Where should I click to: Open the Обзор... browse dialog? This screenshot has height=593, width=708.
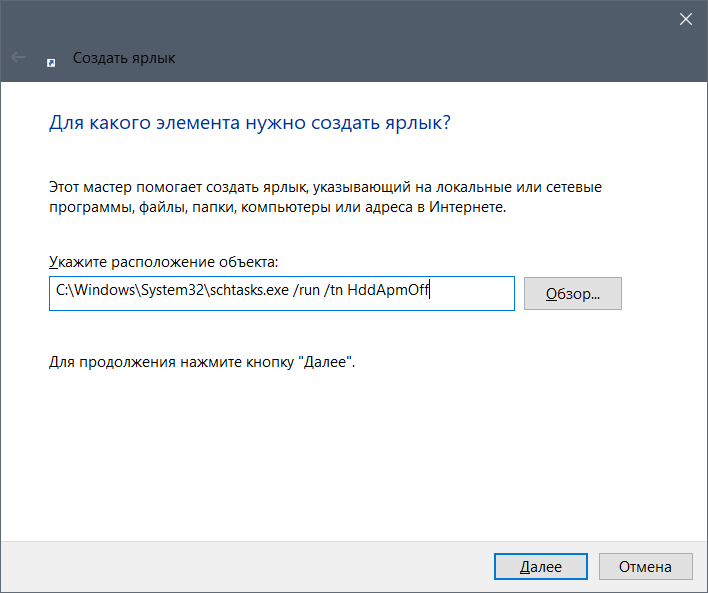point(573,294)
